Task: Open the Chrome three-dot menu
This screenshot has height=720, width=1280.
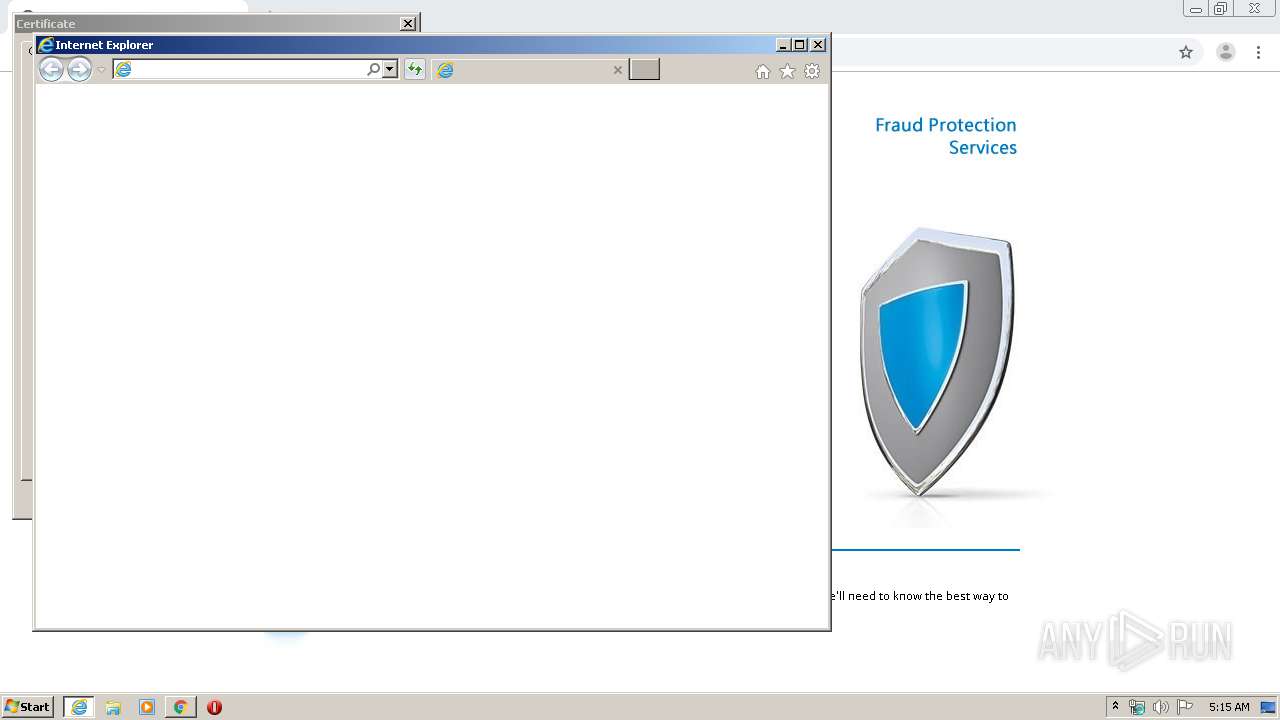Action: click(x=1258, y=52)
